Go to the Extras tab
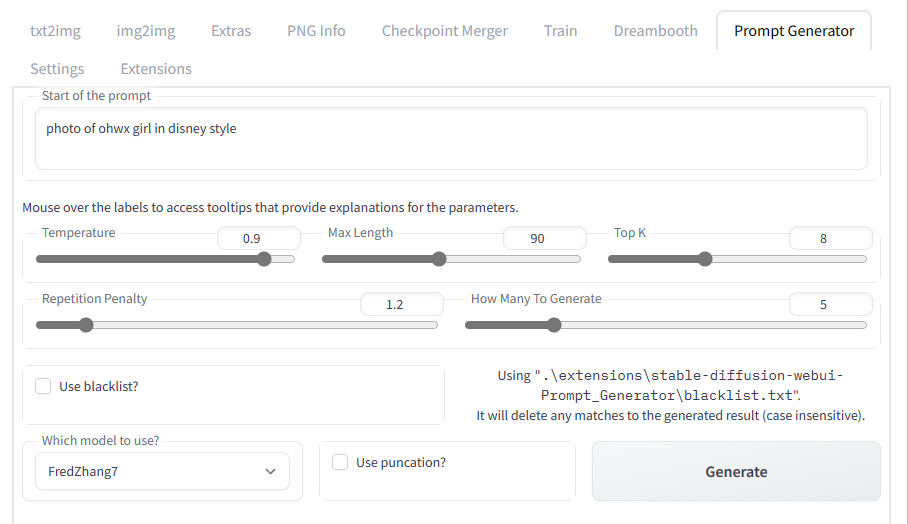 point(231,31)
